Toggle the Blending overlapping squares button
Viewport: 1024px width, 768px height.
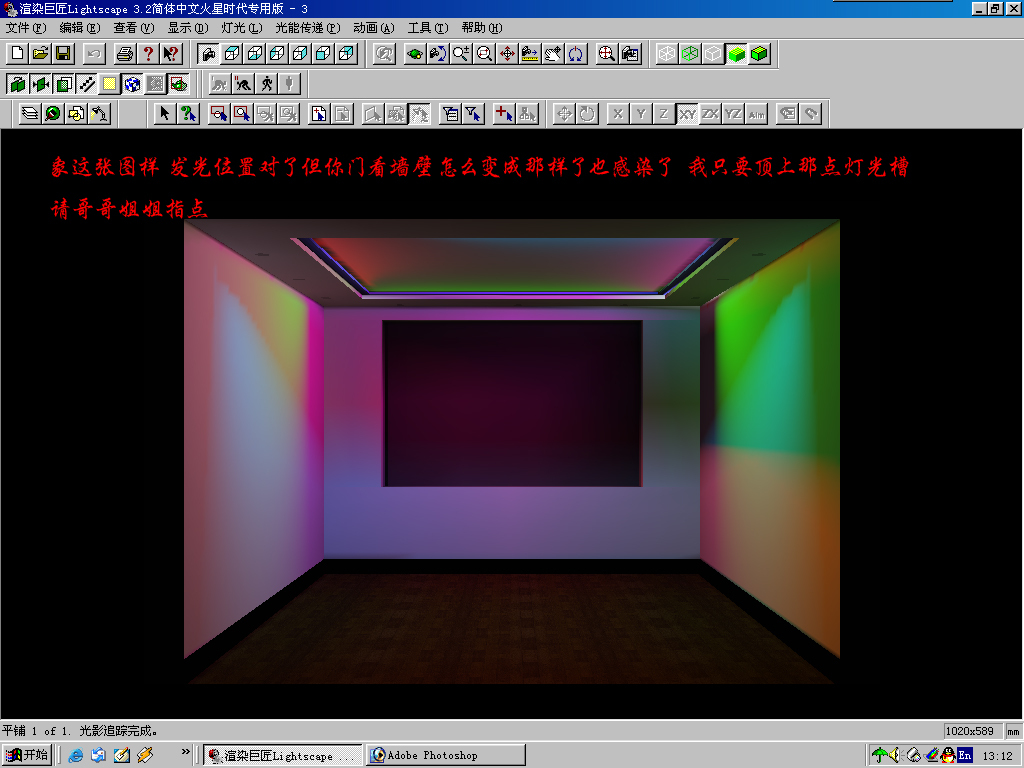[64, 84]
